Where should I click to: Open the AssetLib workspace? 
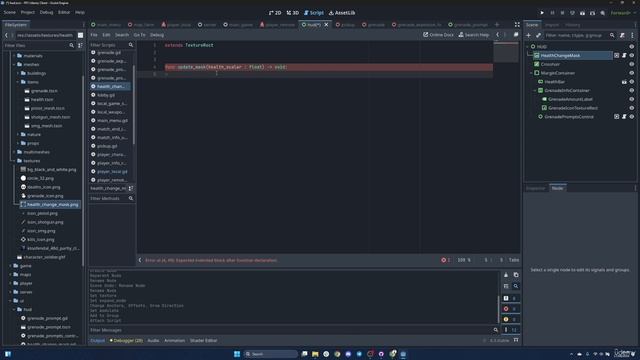[x=342, y=13]
